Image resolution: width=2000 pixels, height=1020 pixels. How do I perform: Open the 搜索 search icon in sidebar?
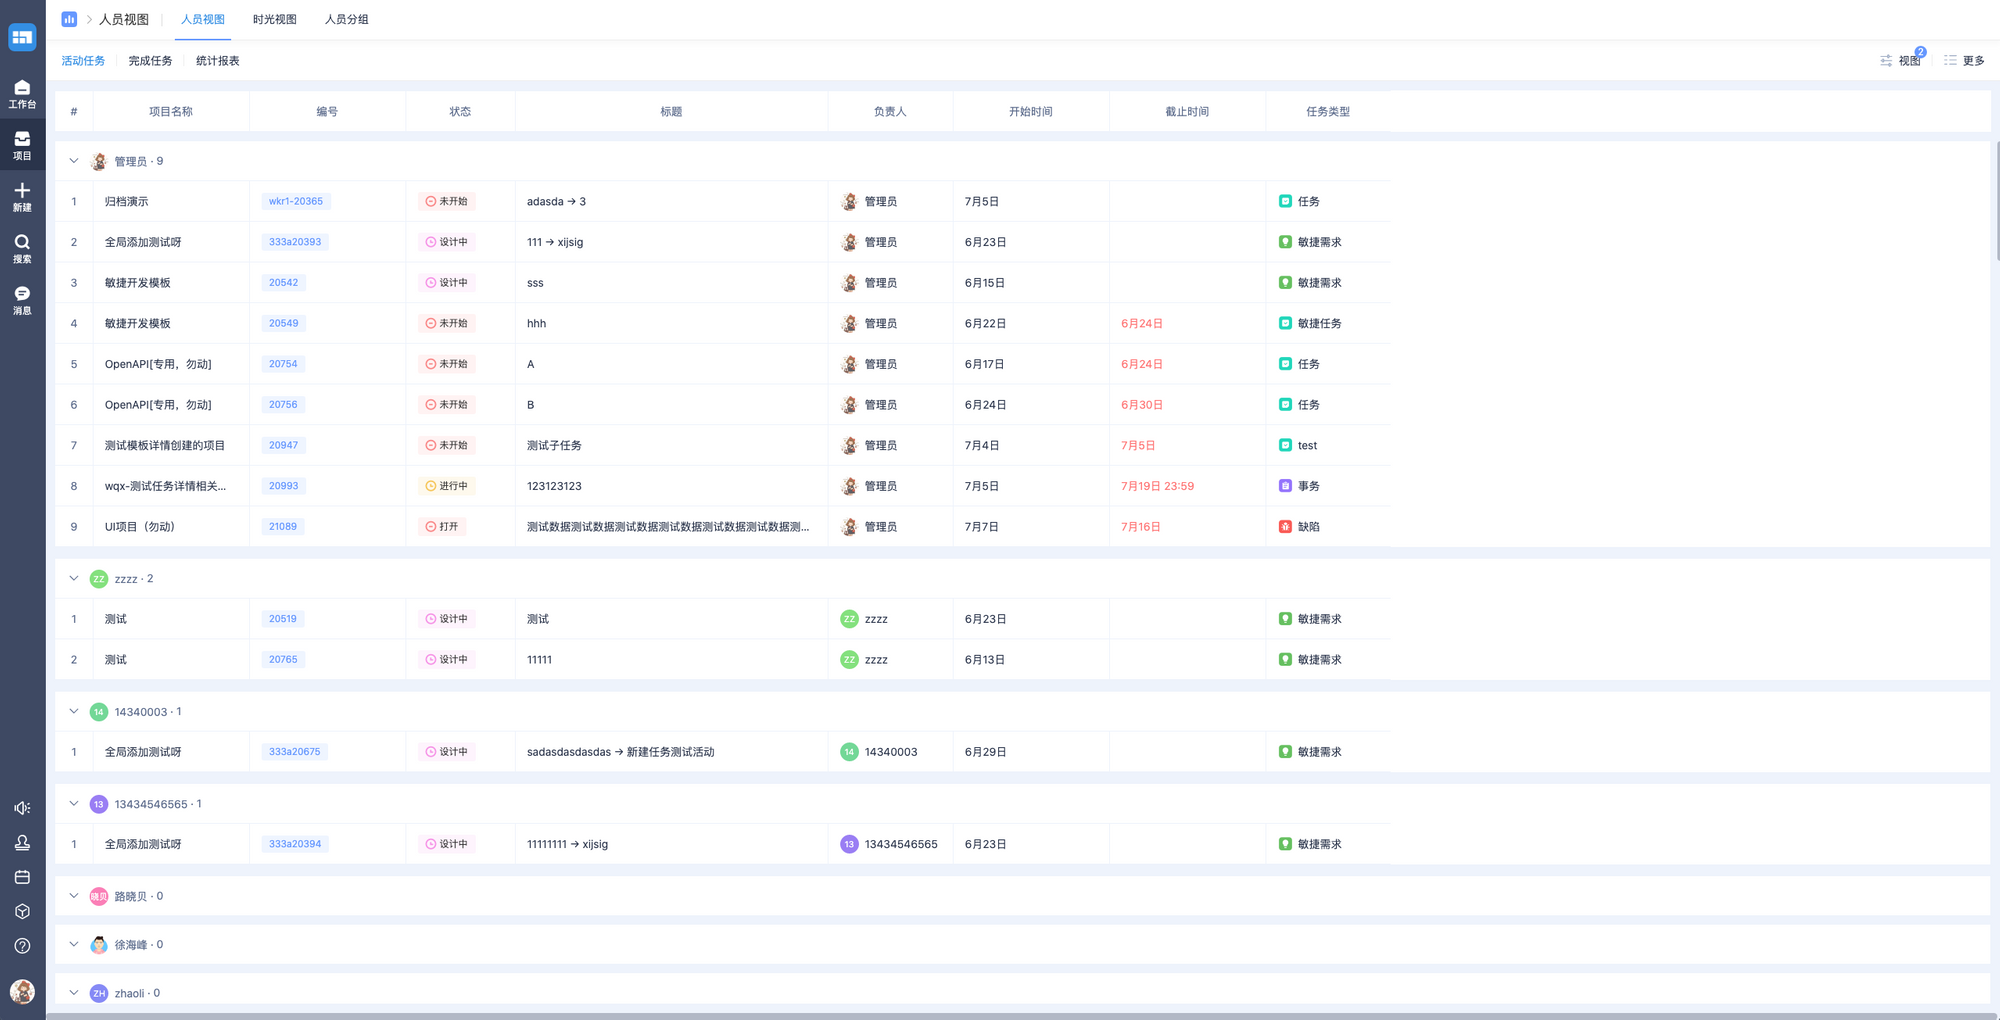pos(22,248)
